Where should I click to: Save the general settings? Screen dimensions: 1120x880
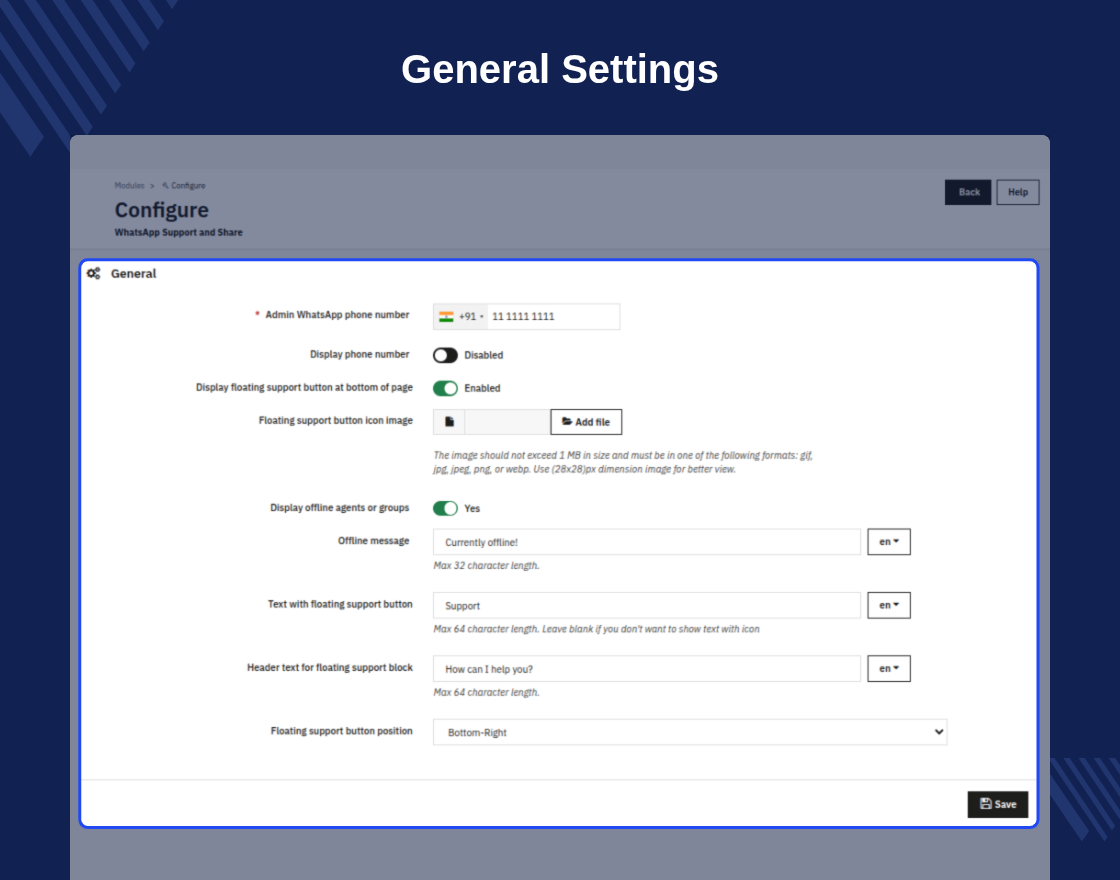click(998, 804)
